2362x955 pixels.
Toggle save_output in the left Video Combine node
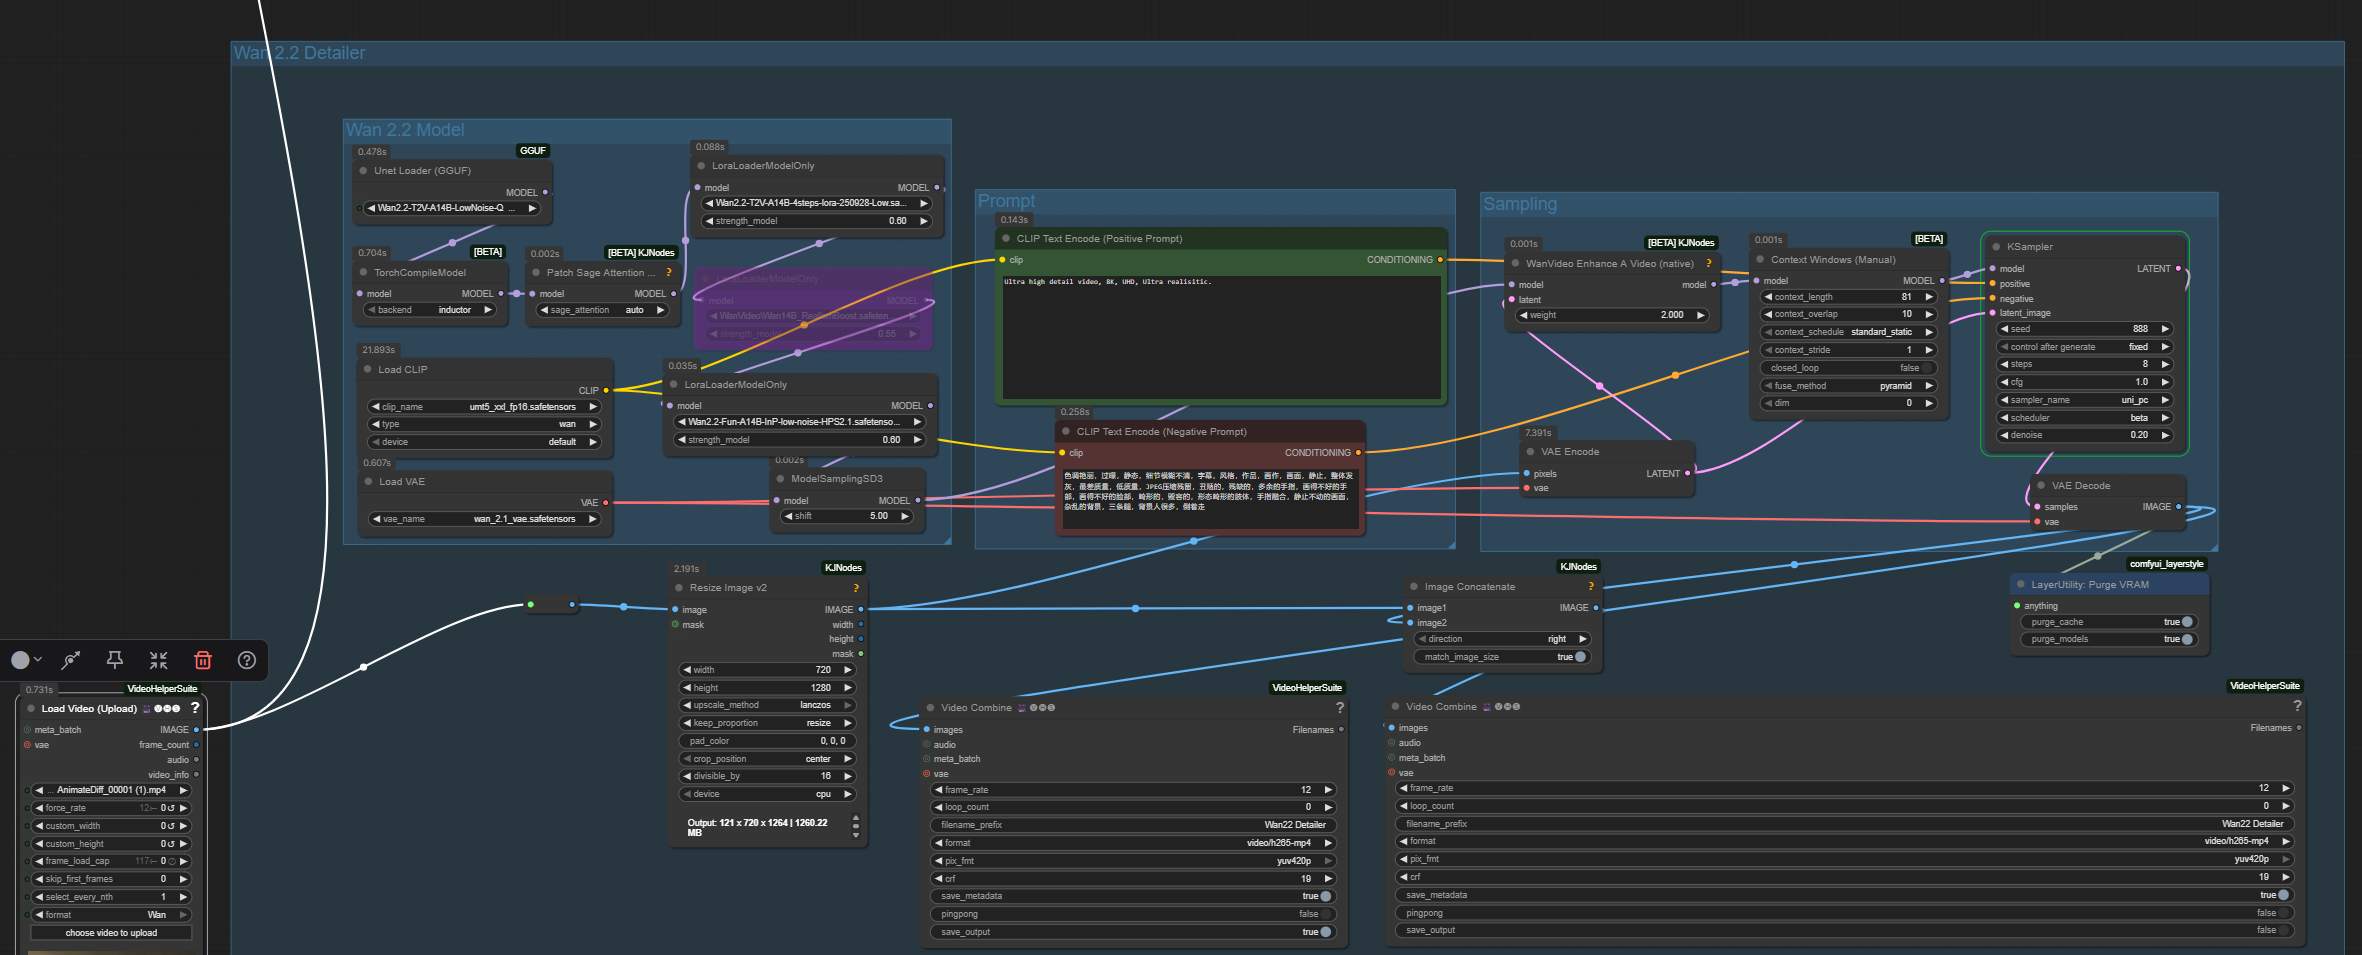coord(1133,932)
